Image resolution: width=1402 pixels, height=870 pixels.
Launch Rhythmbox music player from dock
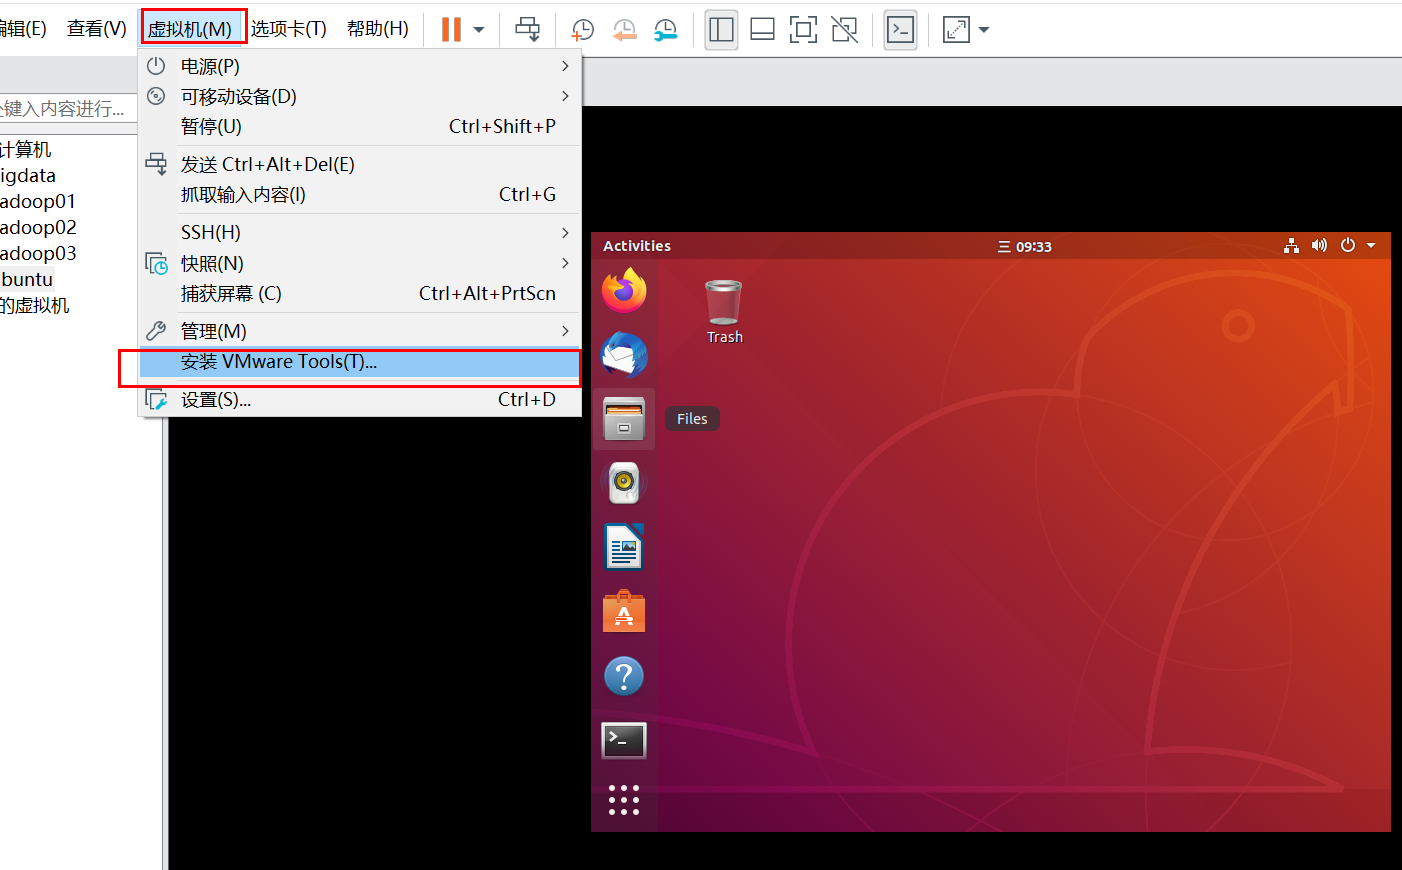coord(624,483)
